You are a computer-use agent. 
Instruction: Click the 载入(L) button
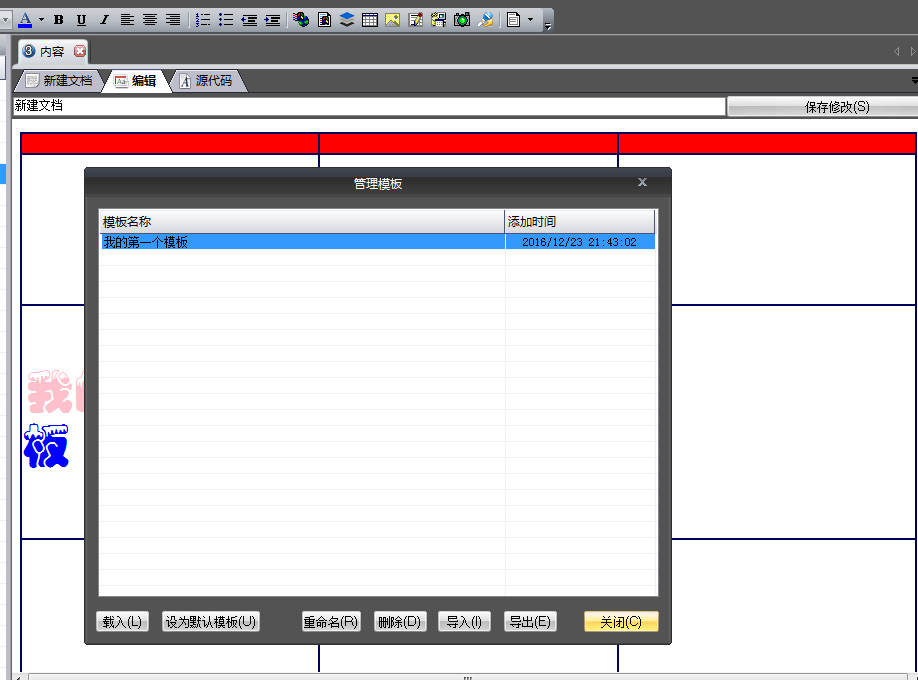coord(122,622)
